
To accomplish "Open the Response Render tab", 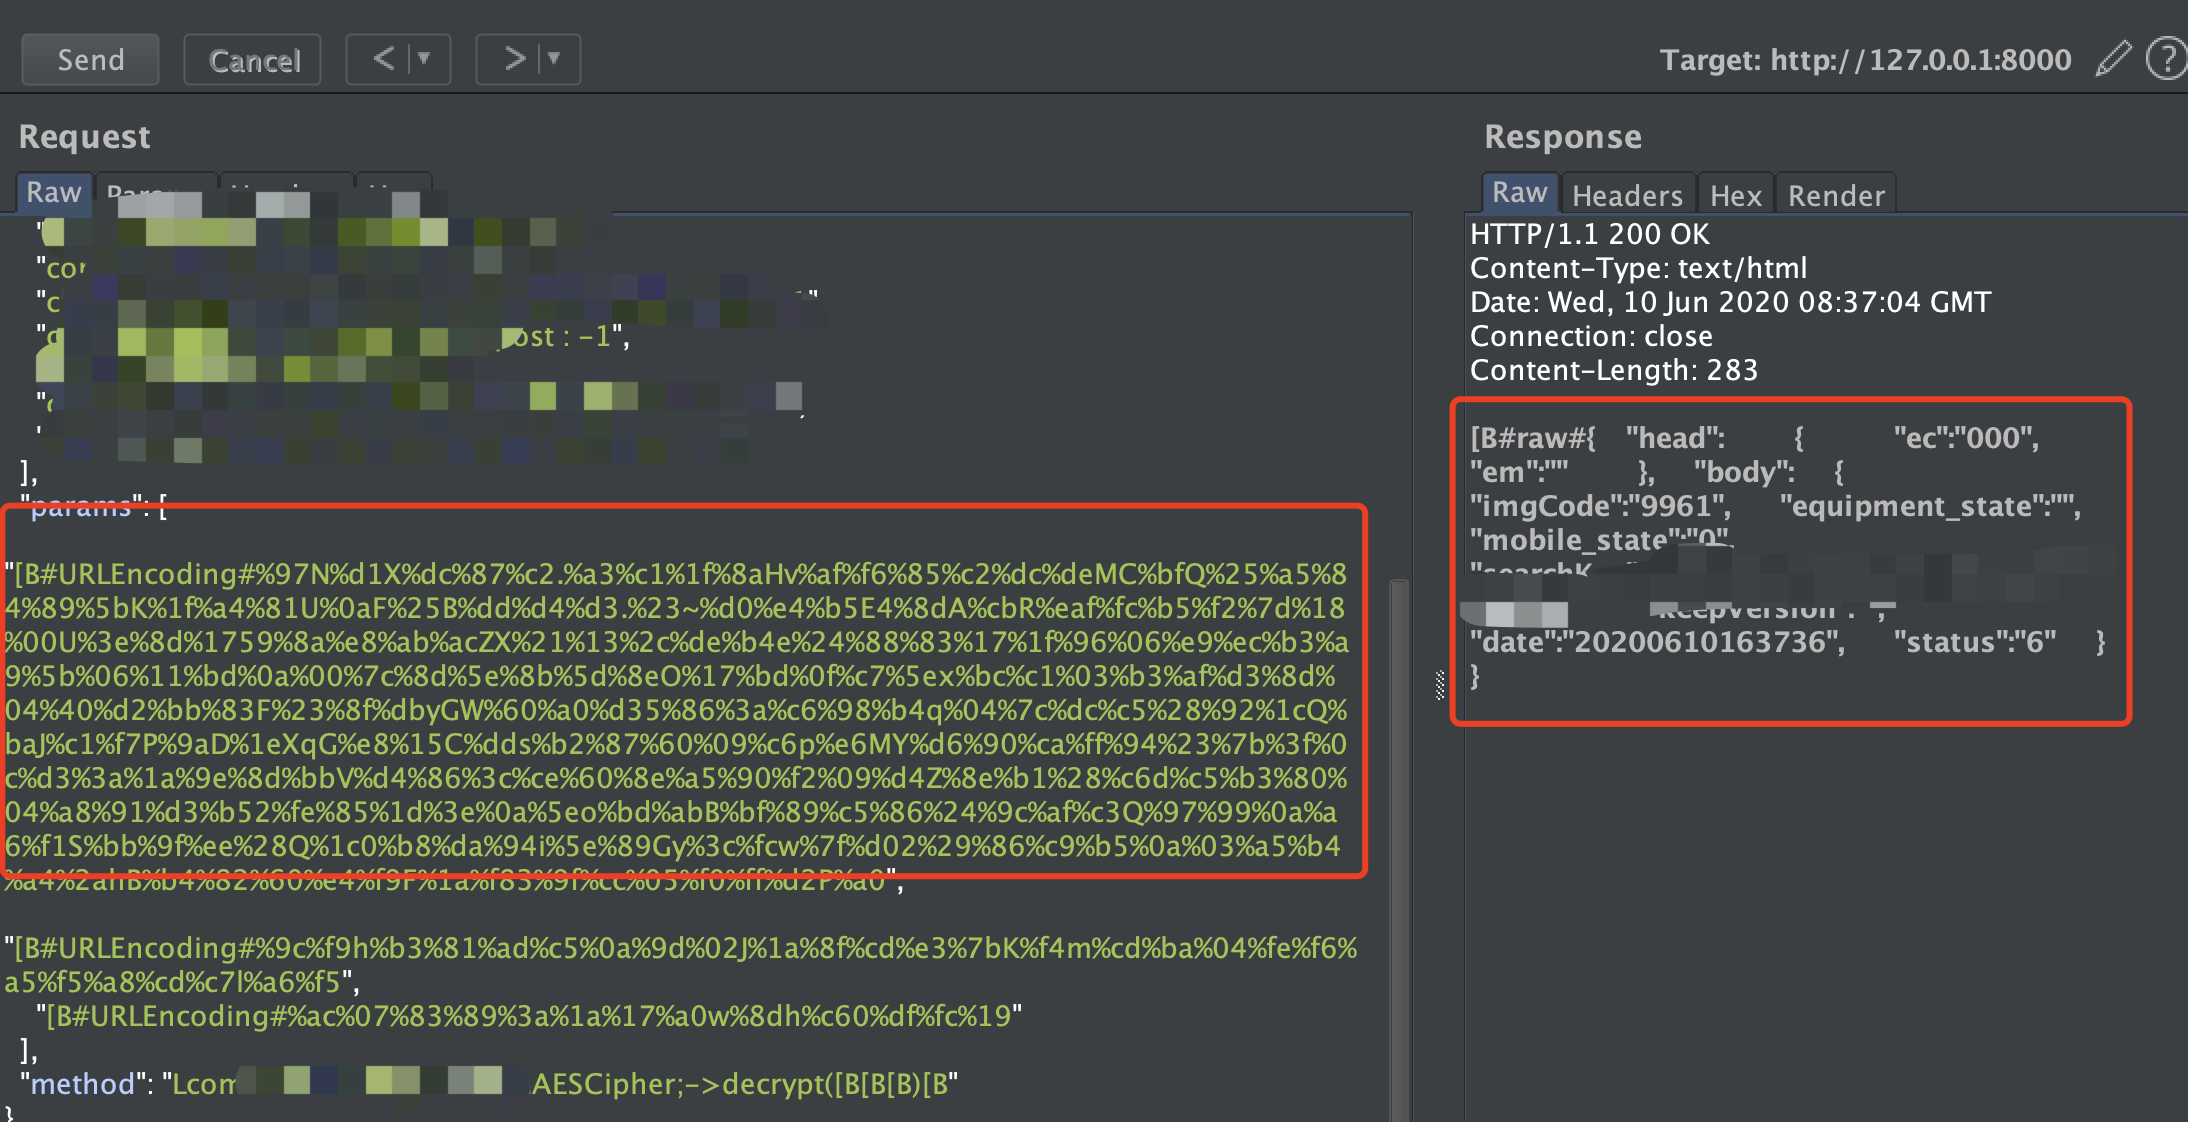I will 1836,195.
